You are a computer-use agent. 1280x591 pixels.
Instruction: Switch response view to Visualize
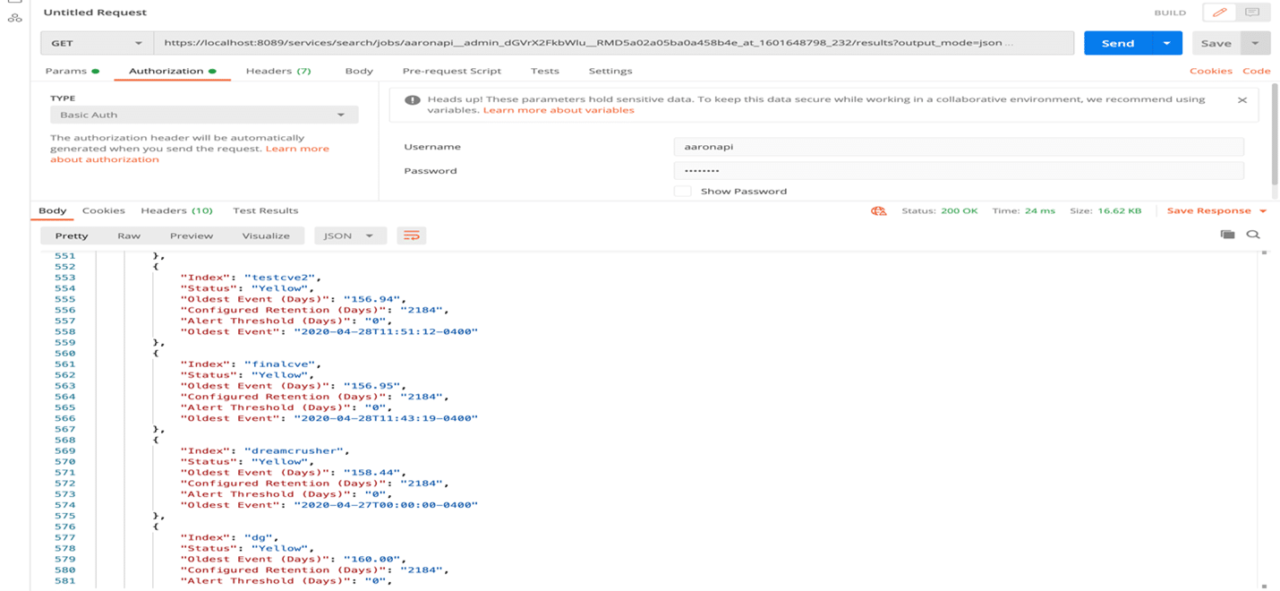[266, 236]
